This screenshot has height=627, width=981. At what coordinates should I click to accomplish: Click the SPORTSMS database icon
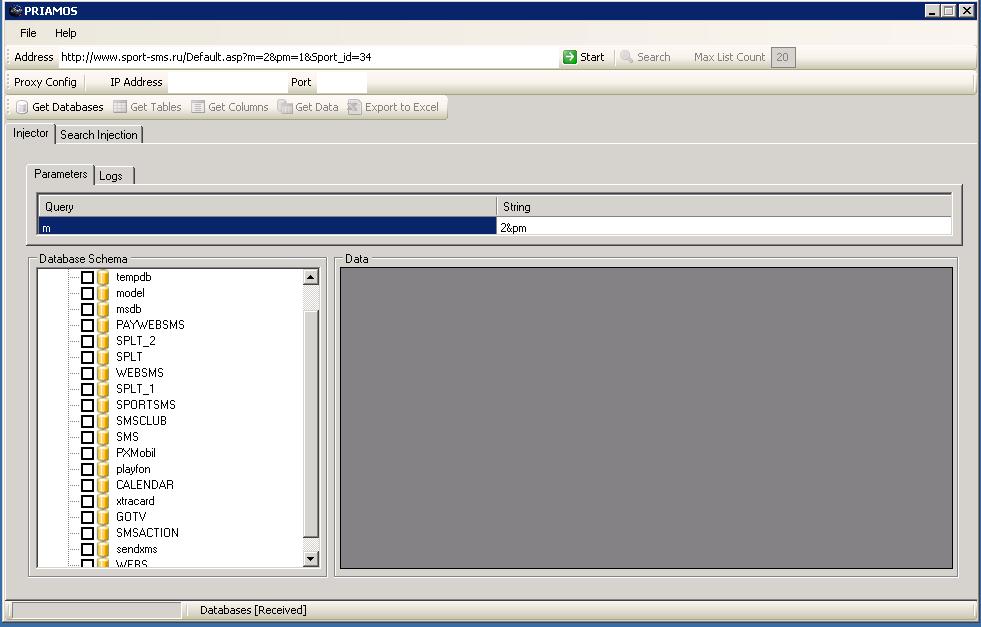(x=103, y=405)
